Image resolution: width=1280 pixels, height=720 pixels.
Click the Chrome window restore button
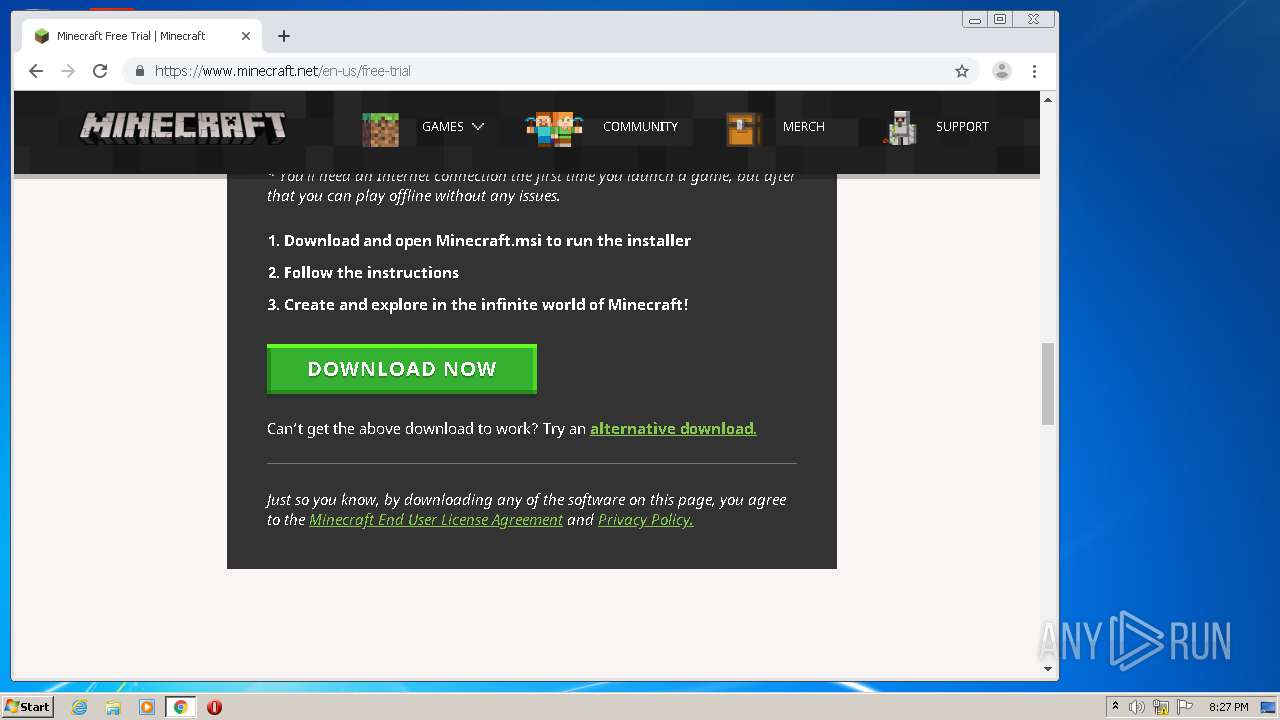tap(1000, 20)
